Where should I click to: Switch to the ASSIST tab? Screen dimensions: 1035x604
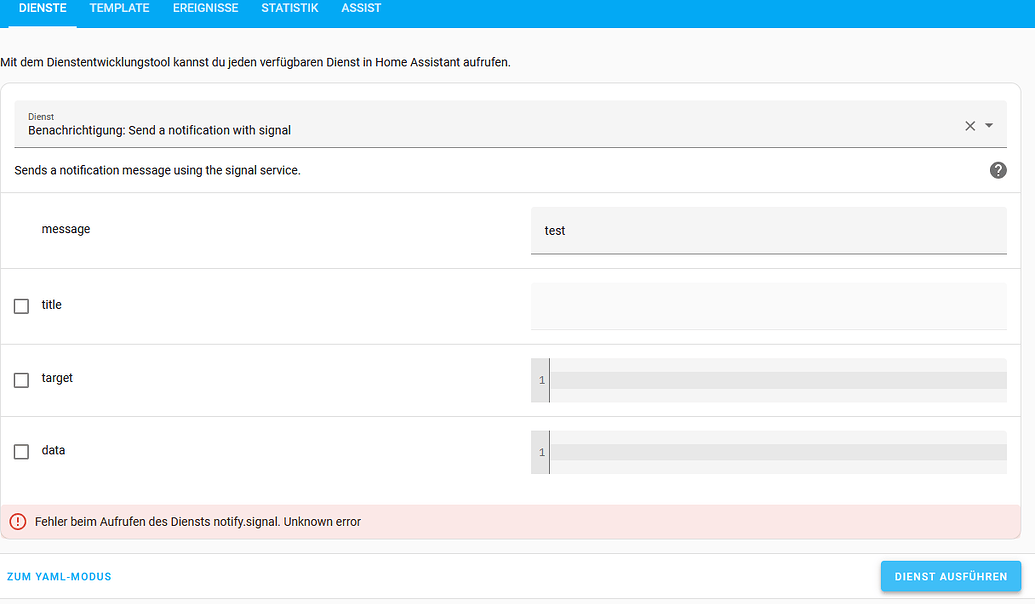tap(361, 8)
